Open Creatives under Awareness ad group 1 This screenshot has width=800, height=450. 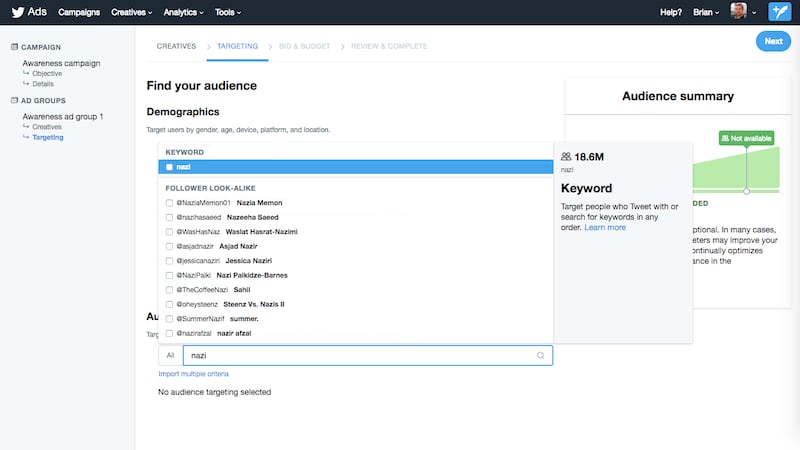coord(47,127)
